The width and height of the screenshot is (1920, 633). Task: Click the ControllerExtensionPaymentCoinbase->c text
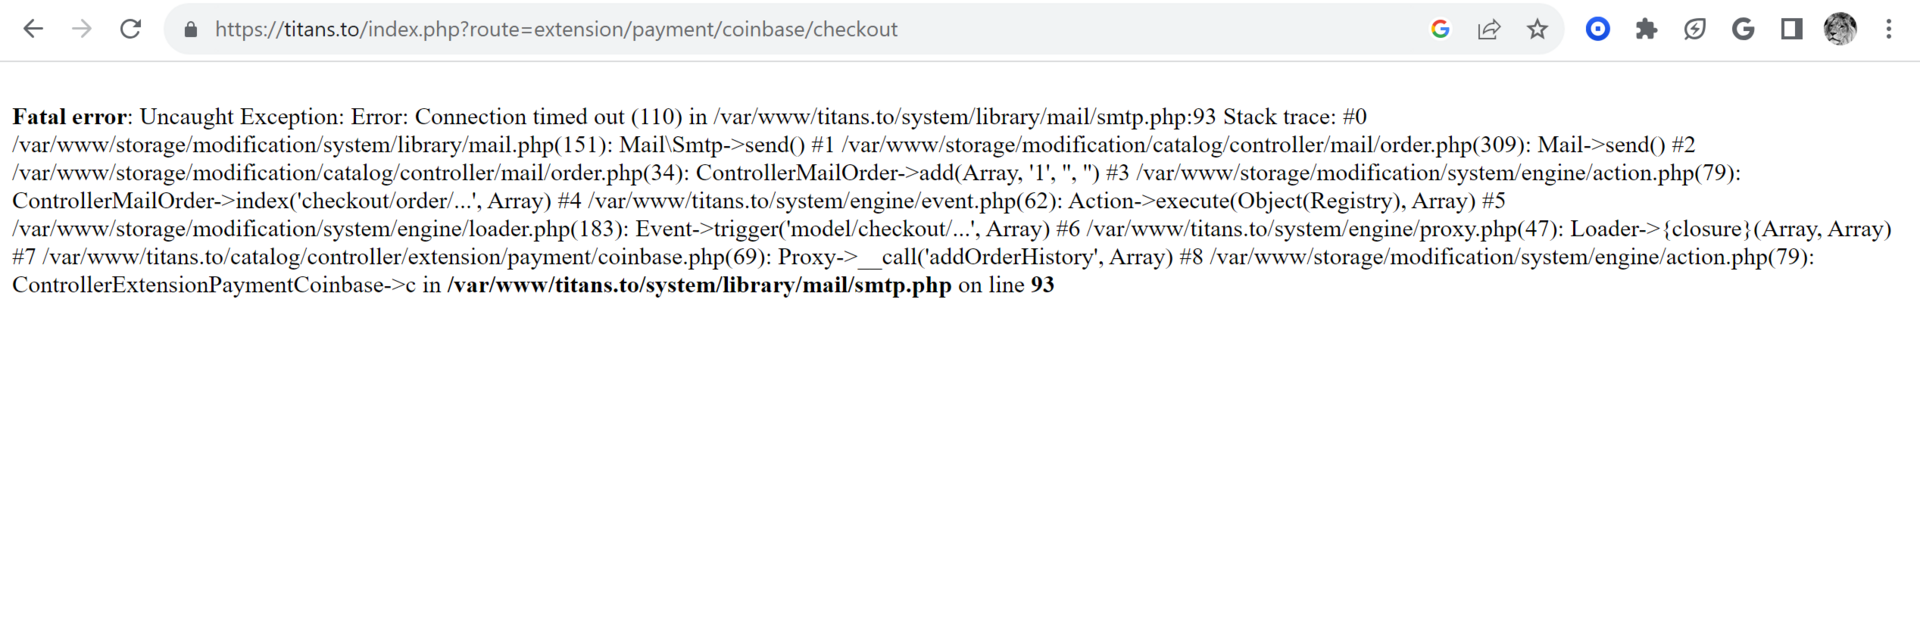pos(214,285)
